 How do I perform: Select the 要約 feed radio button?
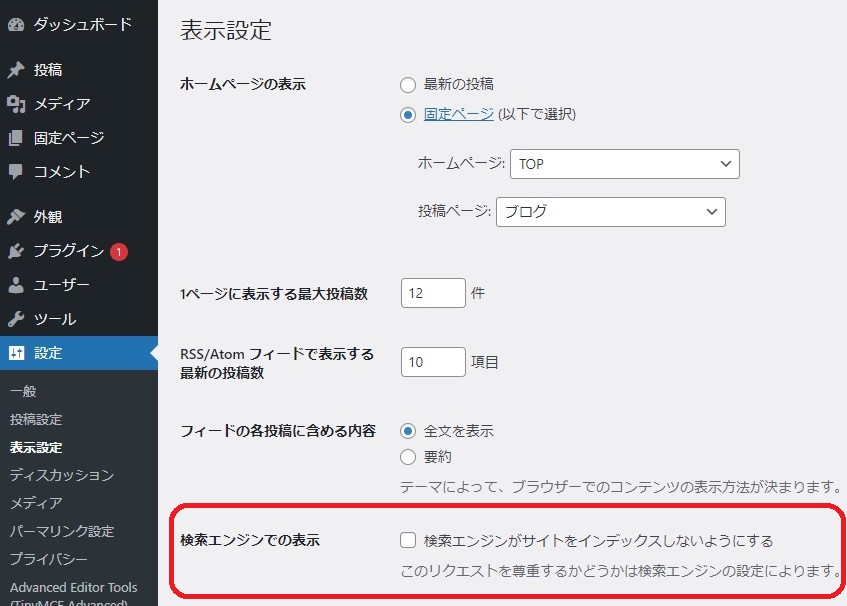pos(408,457)
